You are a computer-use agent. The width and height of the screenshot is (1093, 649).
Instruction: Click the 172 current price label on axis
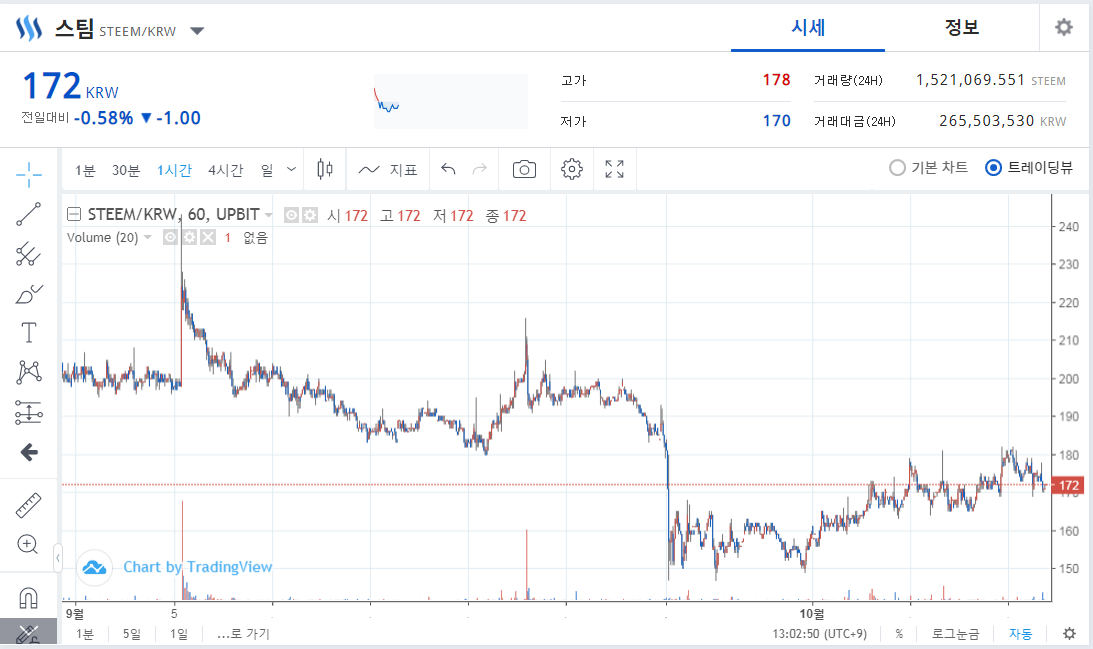tap(1068, 485)
